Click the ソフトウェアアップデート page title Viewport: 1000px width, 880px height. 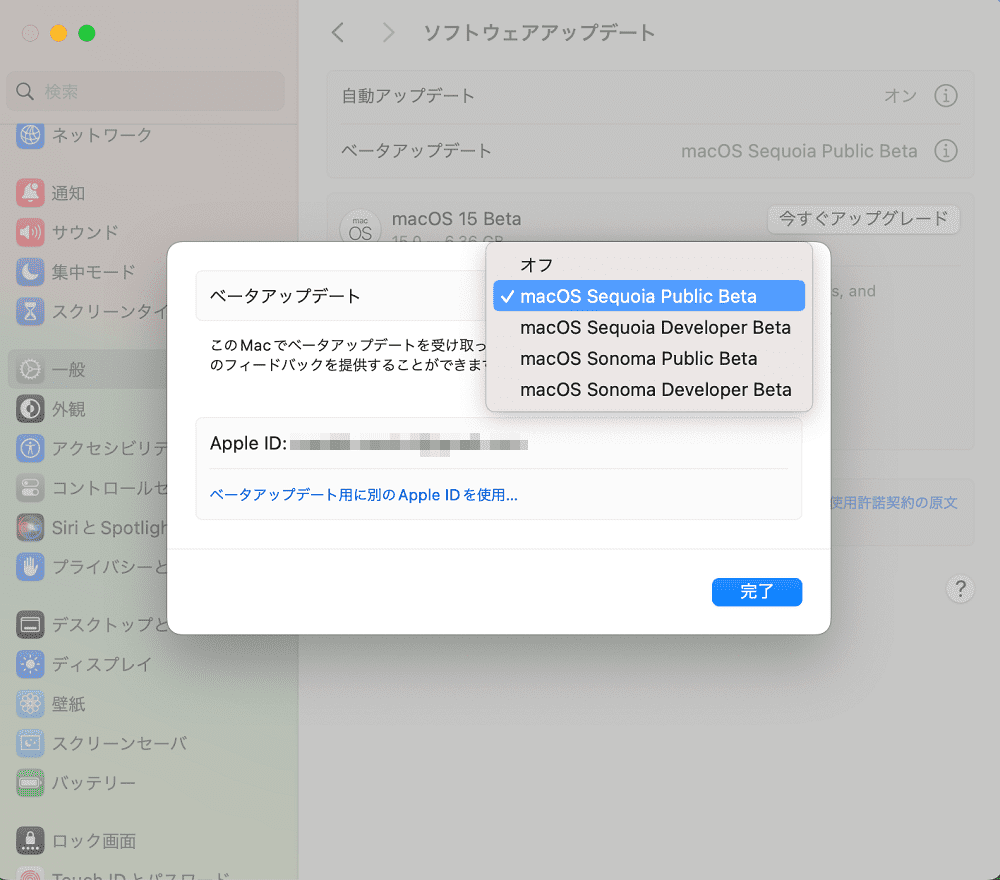point(540,33)
